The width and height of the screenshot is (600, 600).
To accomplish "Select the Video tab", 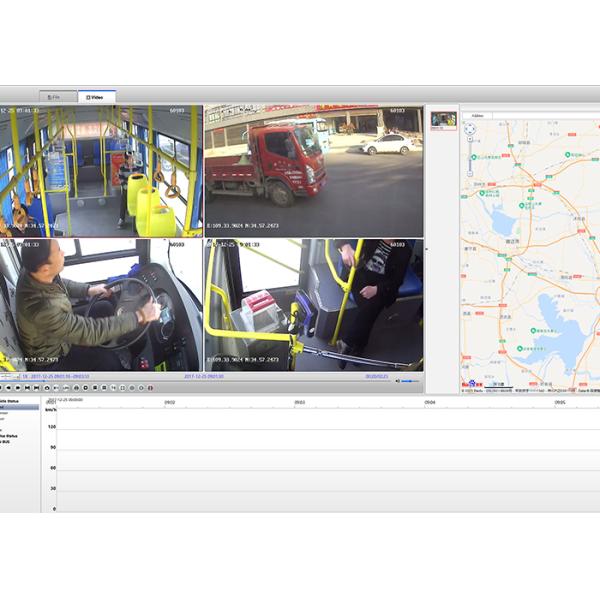I will tap(97, 97).
